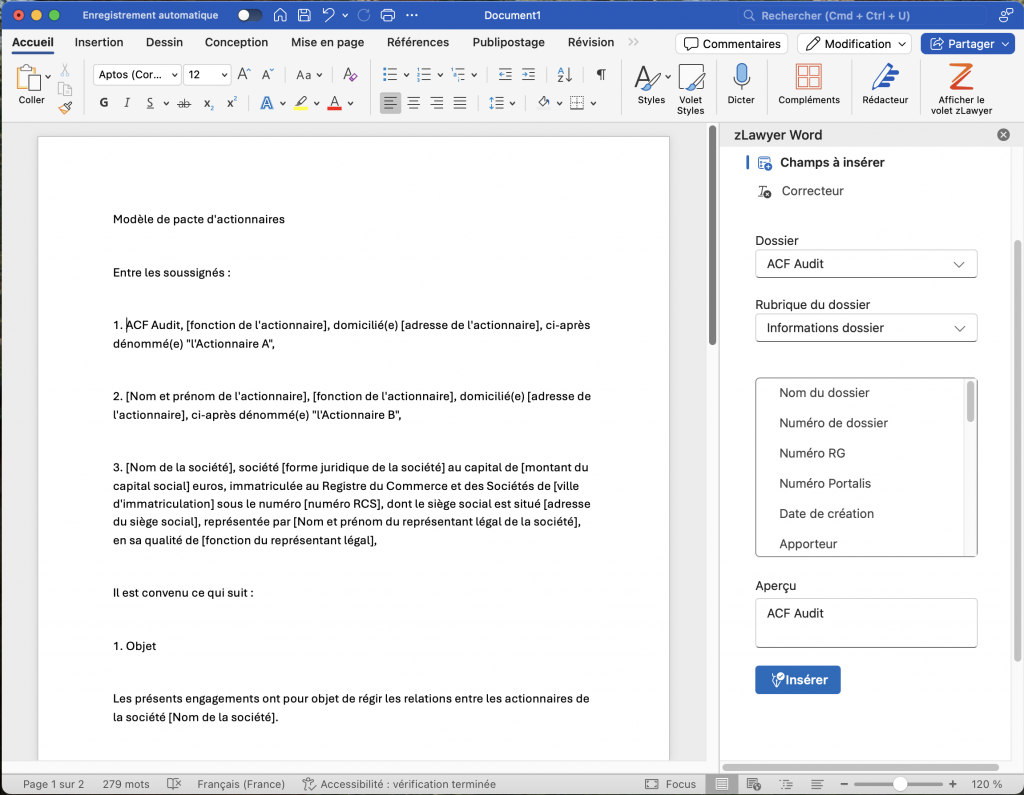Toggle italic formatting button
1024x795 pixels.
pyautogui.click(x=127, y=103)
